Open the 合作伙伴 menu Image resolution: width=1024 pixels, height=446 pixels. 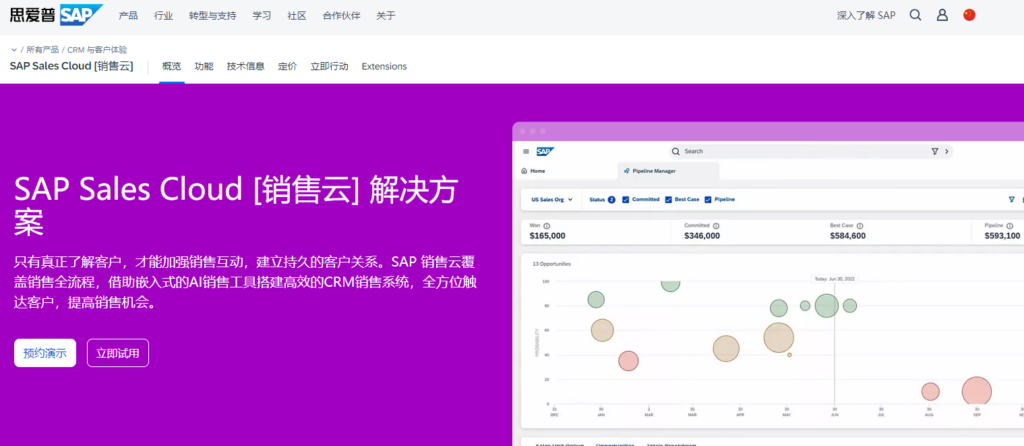coord(342,16)
